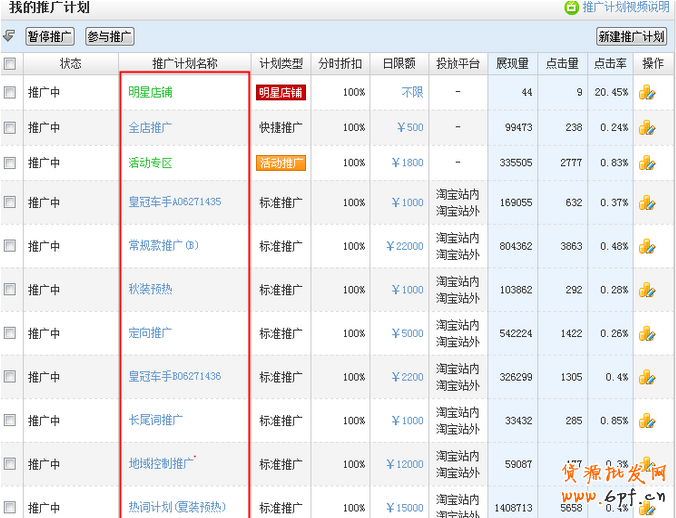Check the box for 地域控制推广 row
This screenshot has width=676, height=518.
pos(9,464)
